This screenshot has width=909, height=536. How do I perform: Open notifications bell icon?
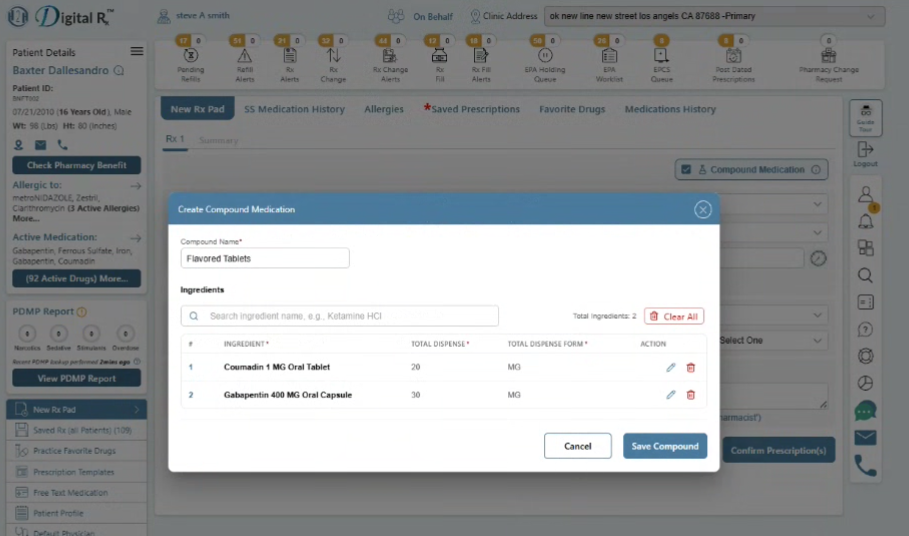tap(866, 221)
